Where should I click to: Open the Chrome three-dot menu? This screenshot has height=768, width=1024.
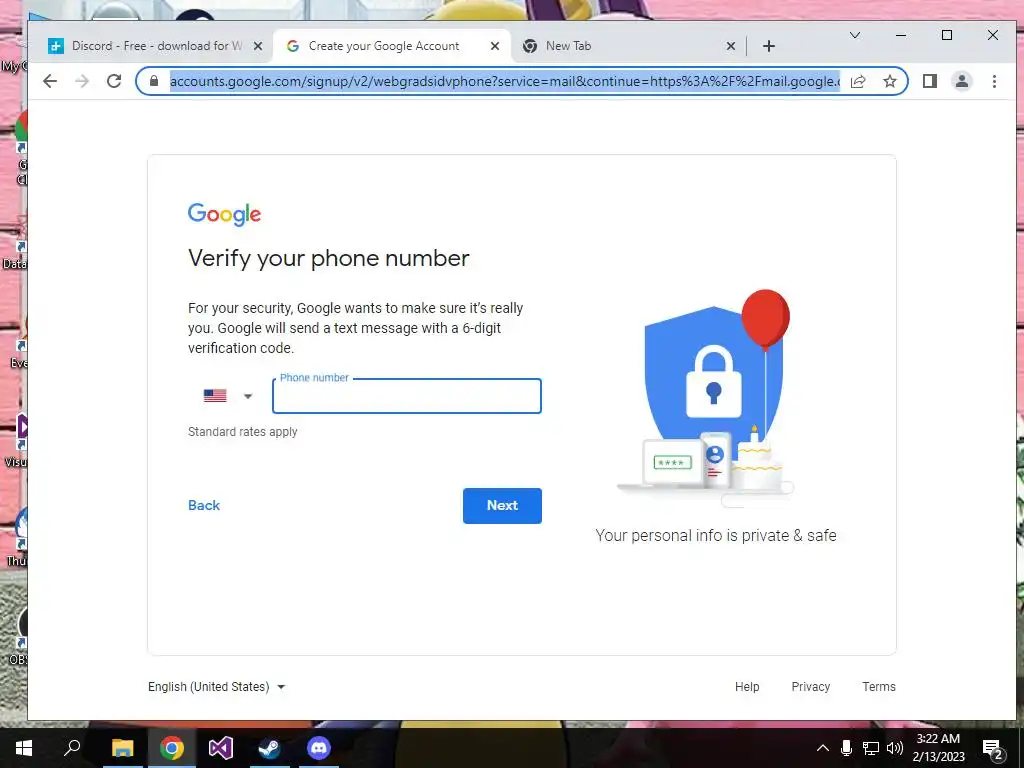coord(994,81)
